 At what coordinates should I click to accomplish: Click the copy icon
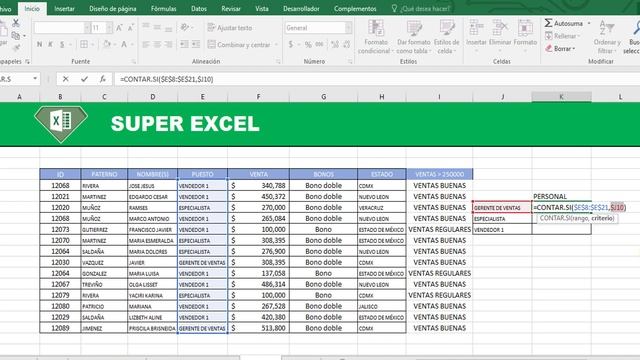click(x=16, y=36)
